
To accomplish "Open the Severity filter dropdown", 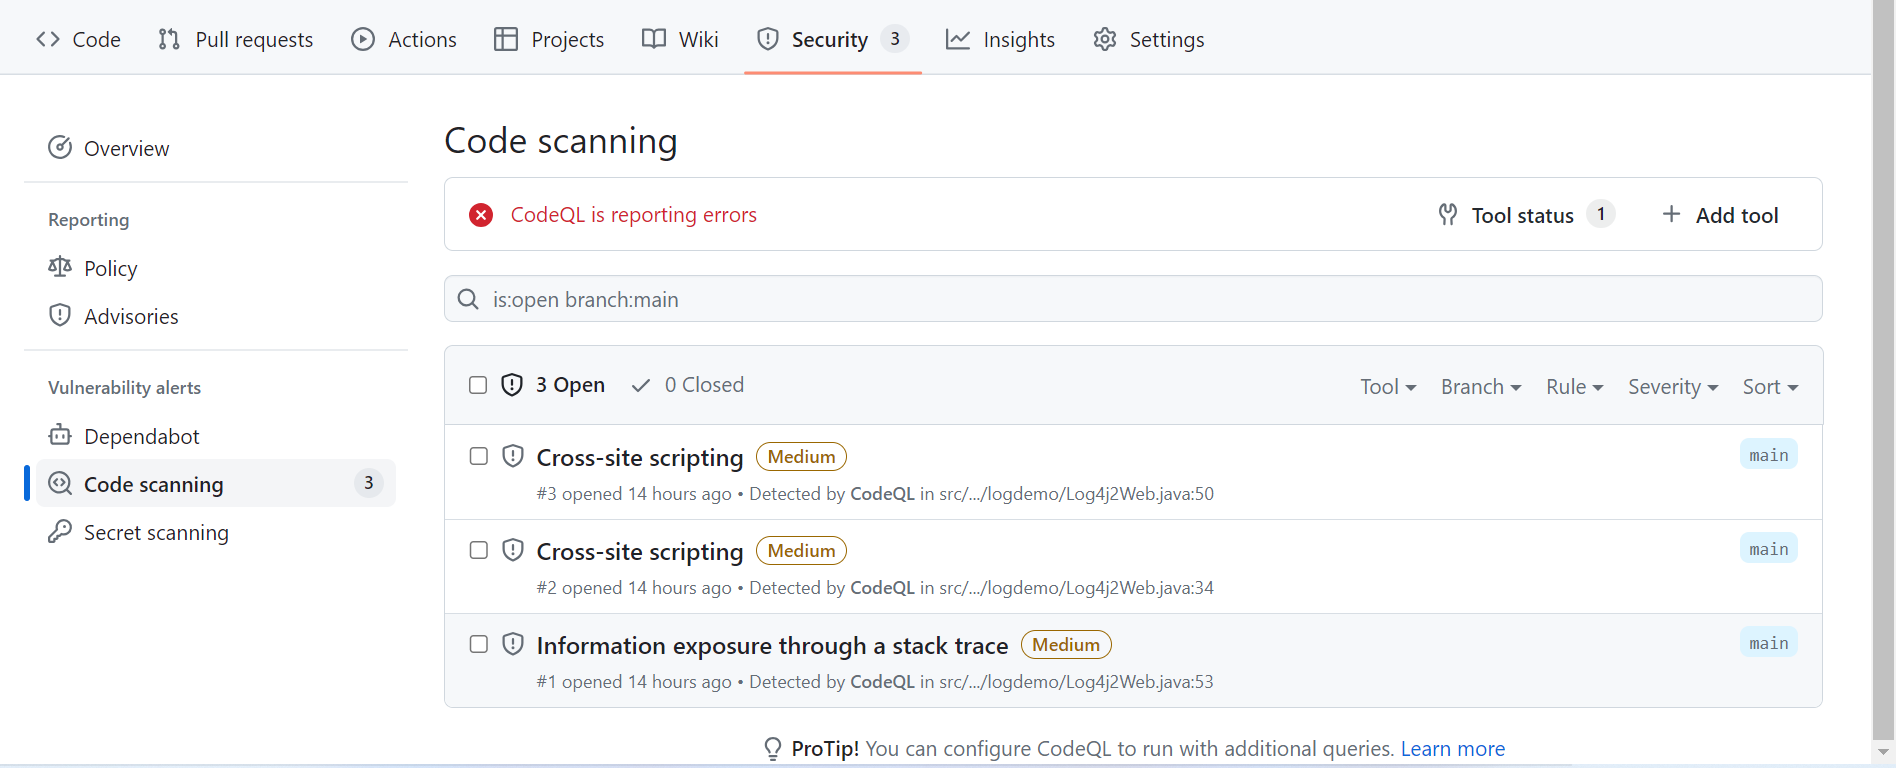I will click(x=1672, y=387).
